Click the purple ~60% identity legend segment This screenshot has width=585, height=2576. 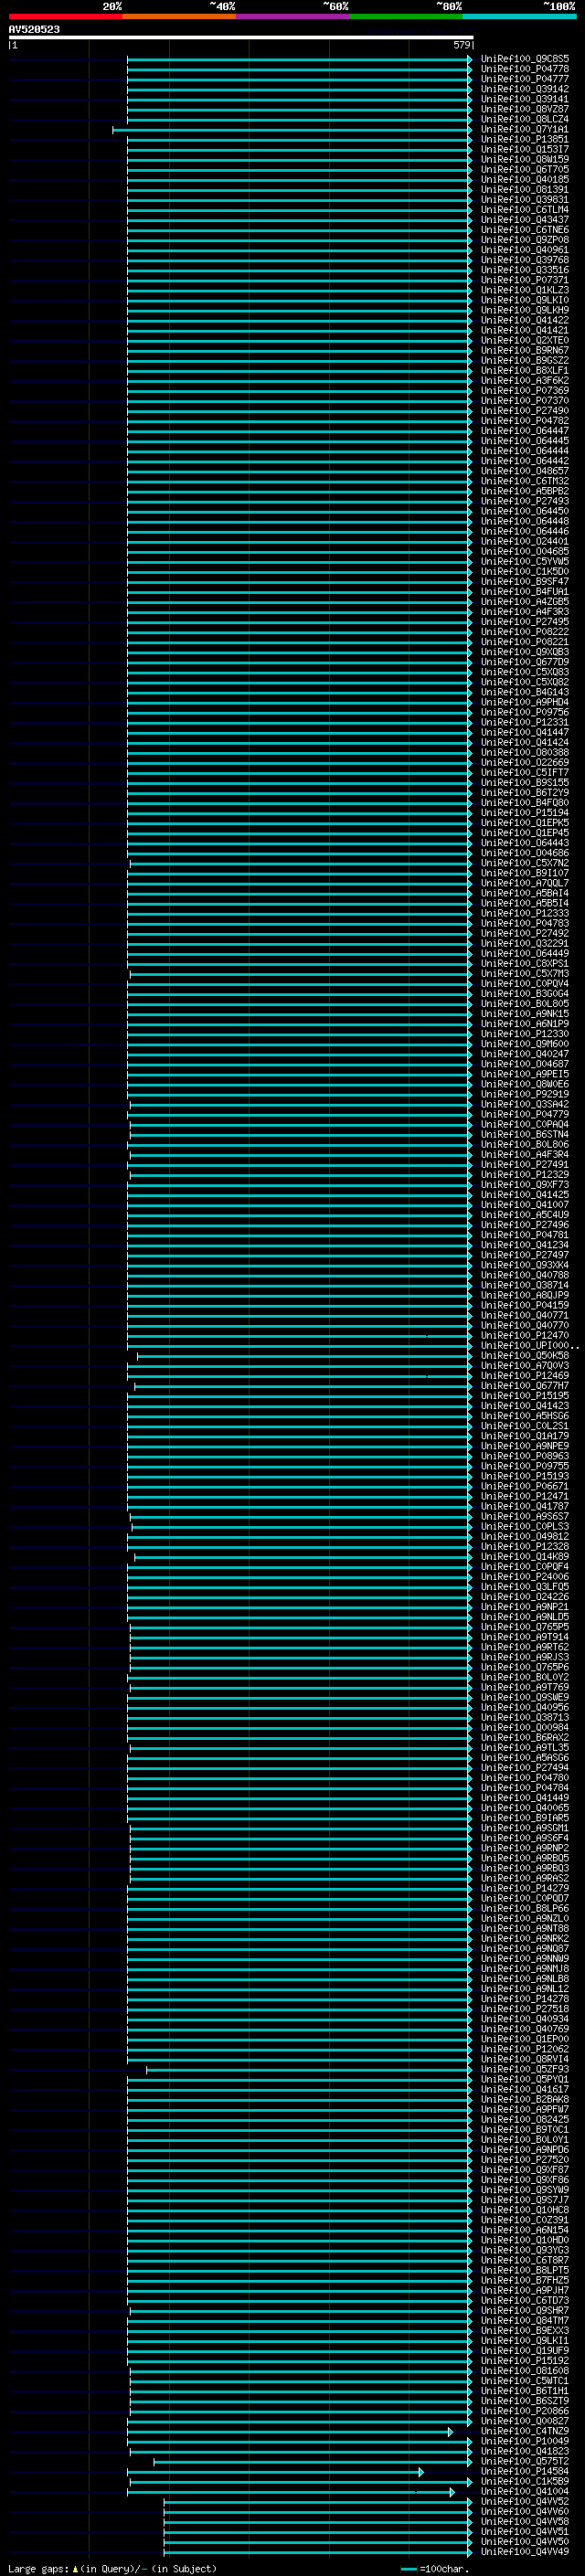coord(292,16)
